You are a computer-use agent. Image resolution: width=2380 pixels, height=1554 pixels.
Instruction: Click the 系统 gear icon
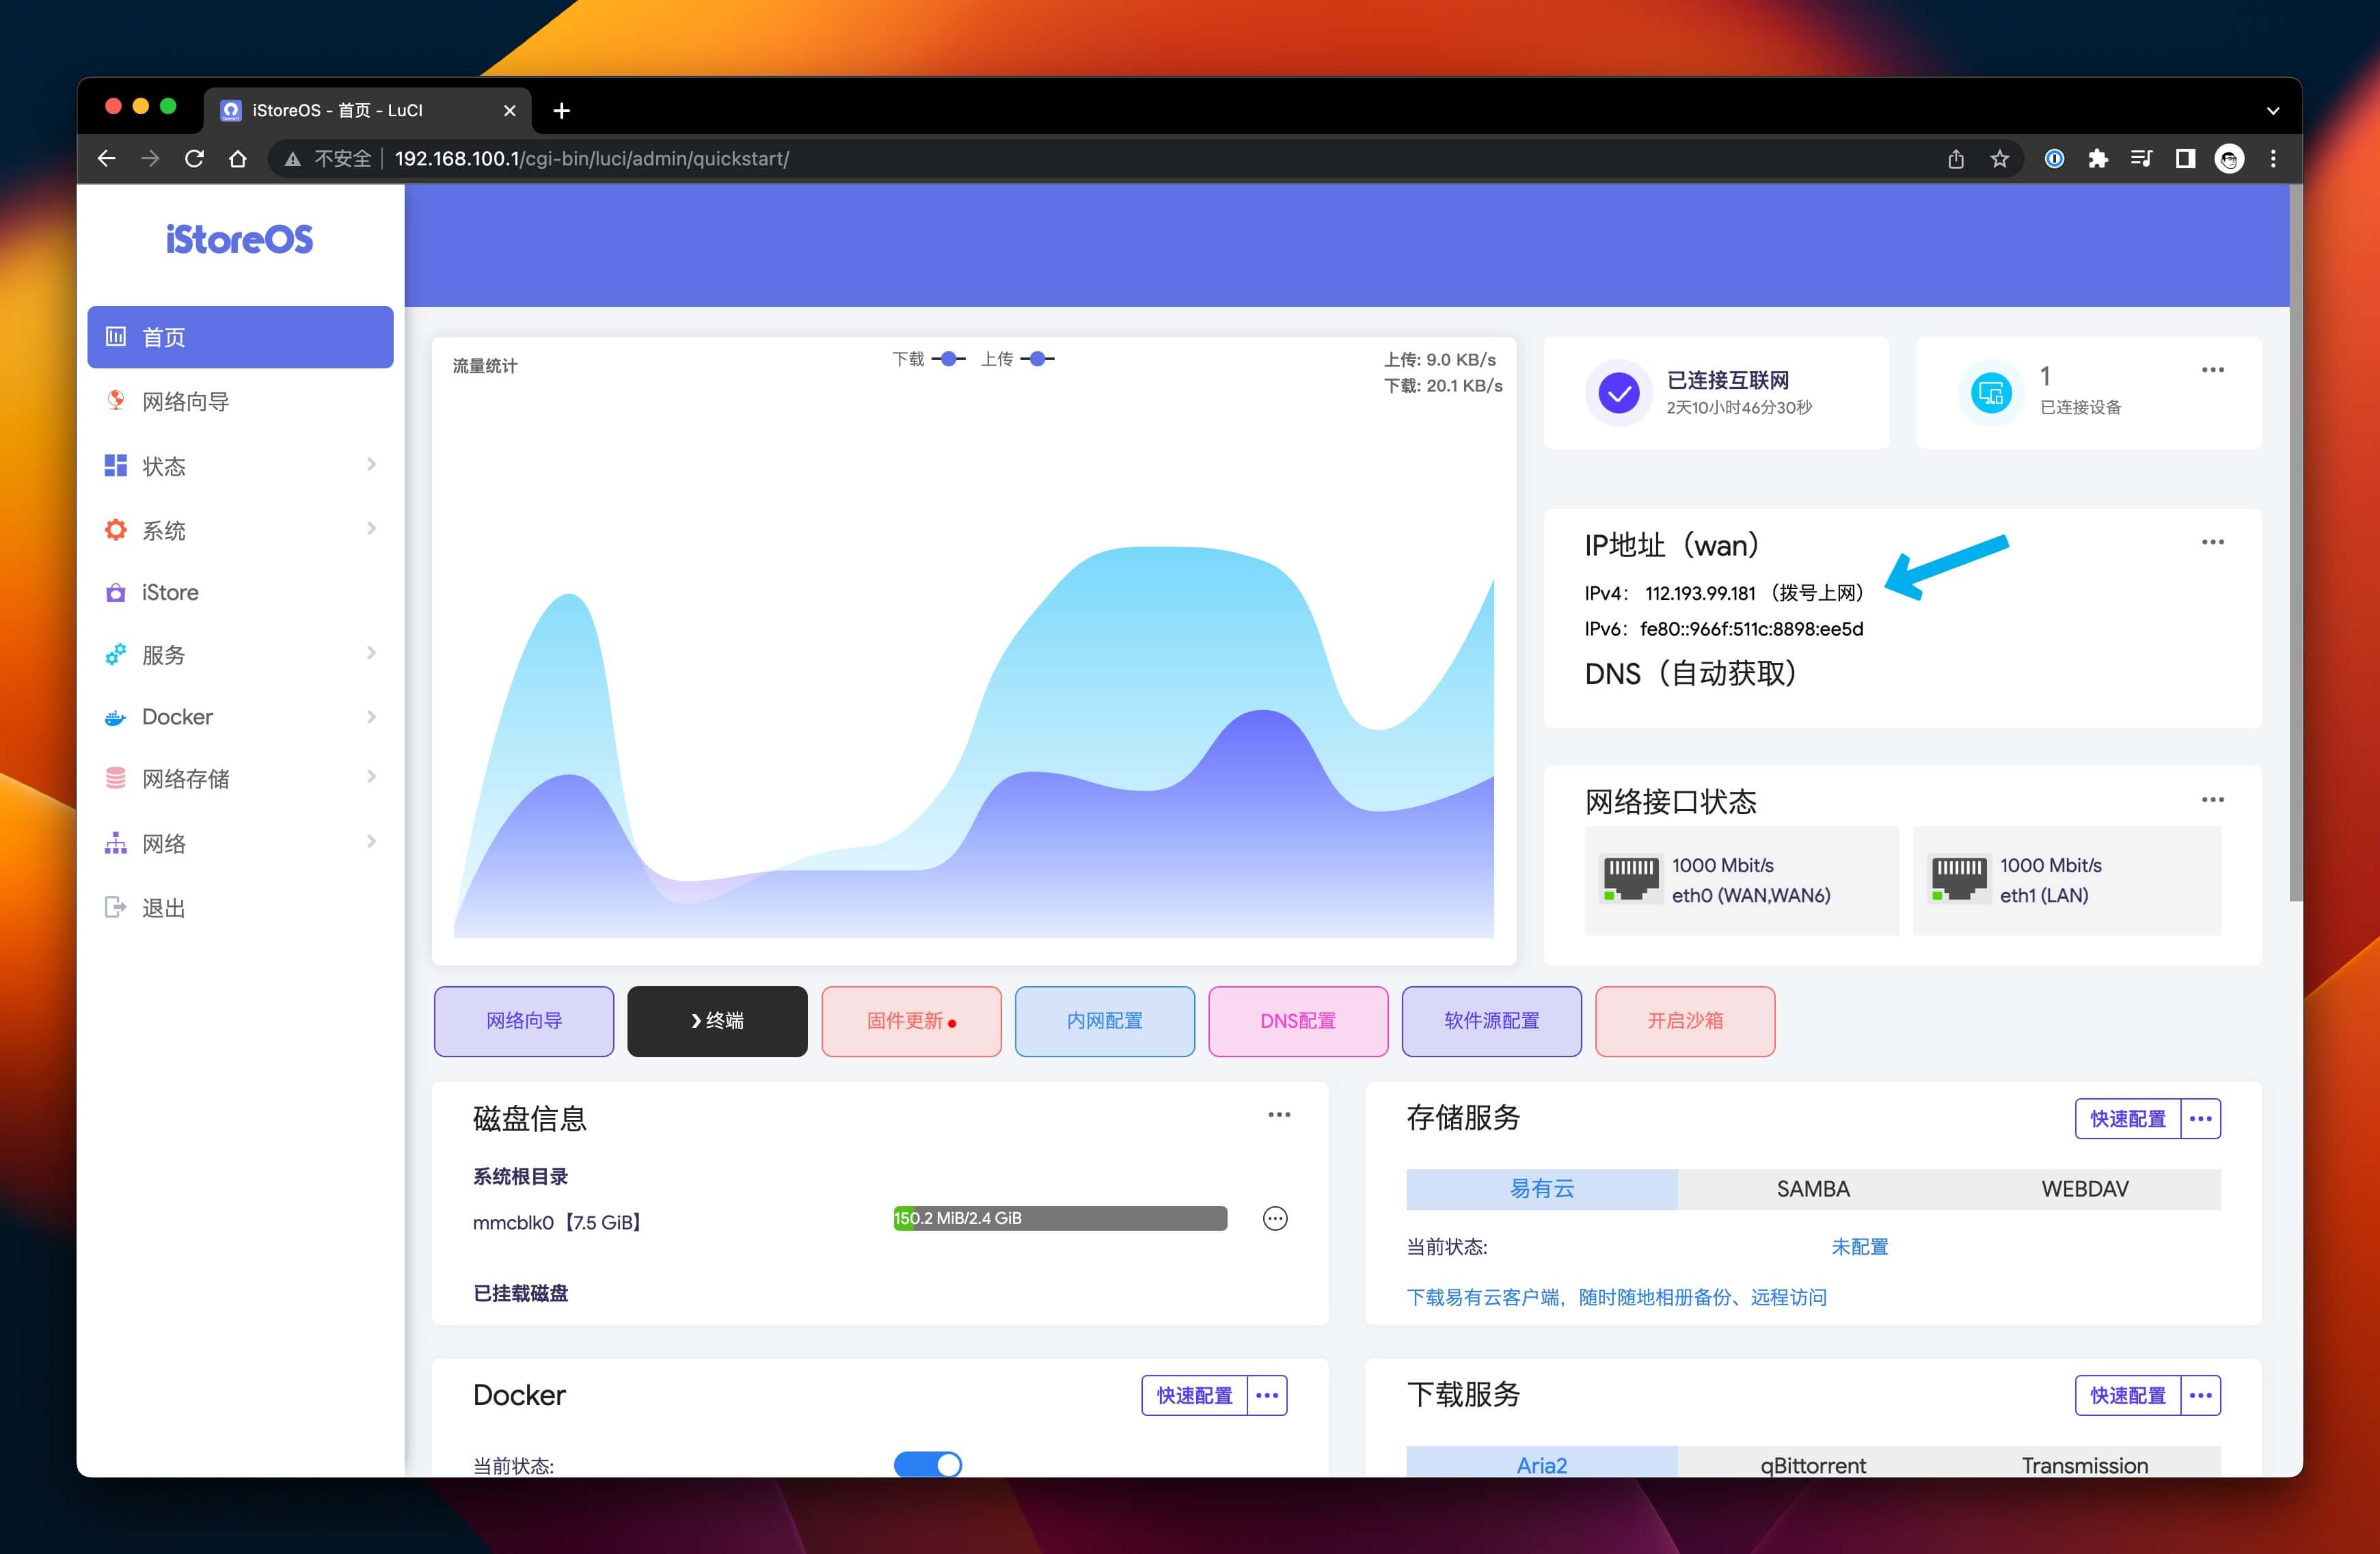(x=116, y=529)
